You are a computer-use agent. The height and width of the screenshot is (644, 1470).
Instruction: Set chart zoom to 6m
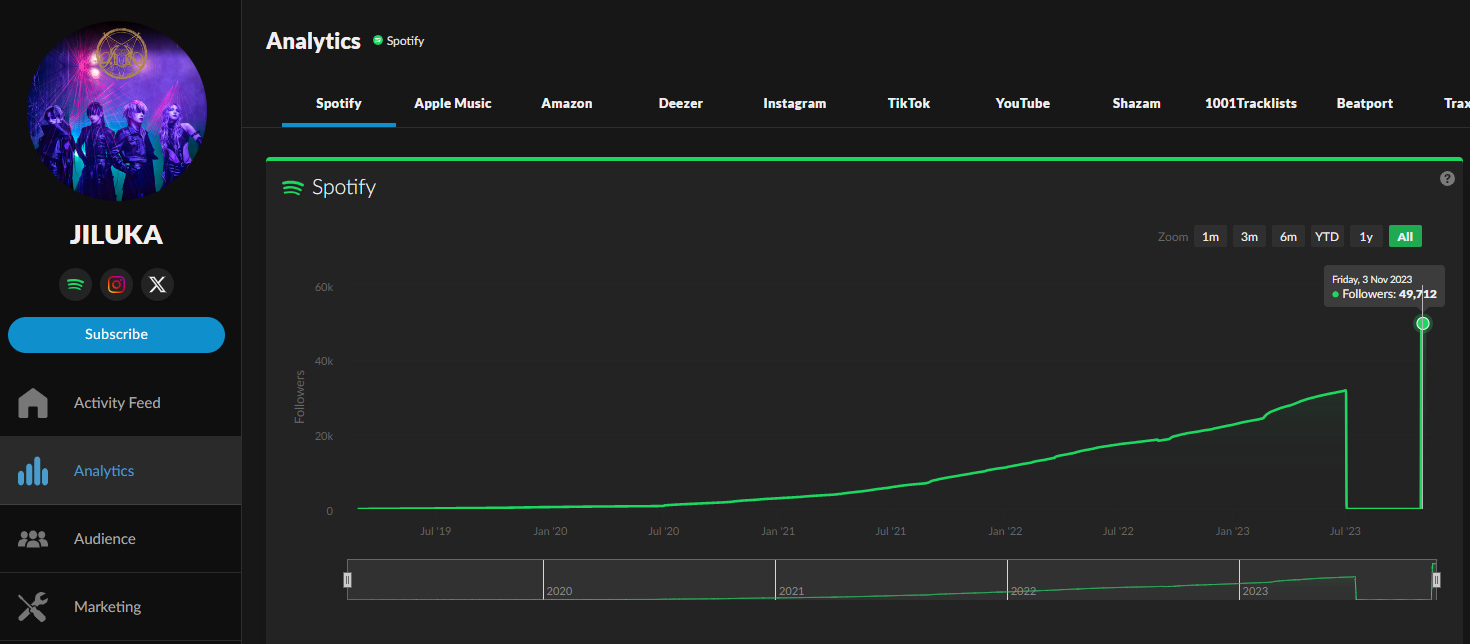[x=1288, y=237]
